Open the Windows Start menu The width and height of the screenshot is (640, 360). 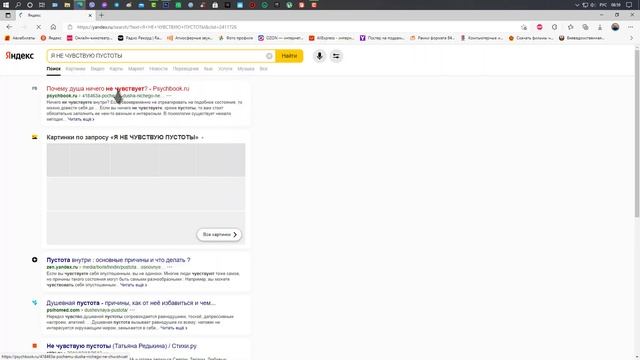coord(6,5)
